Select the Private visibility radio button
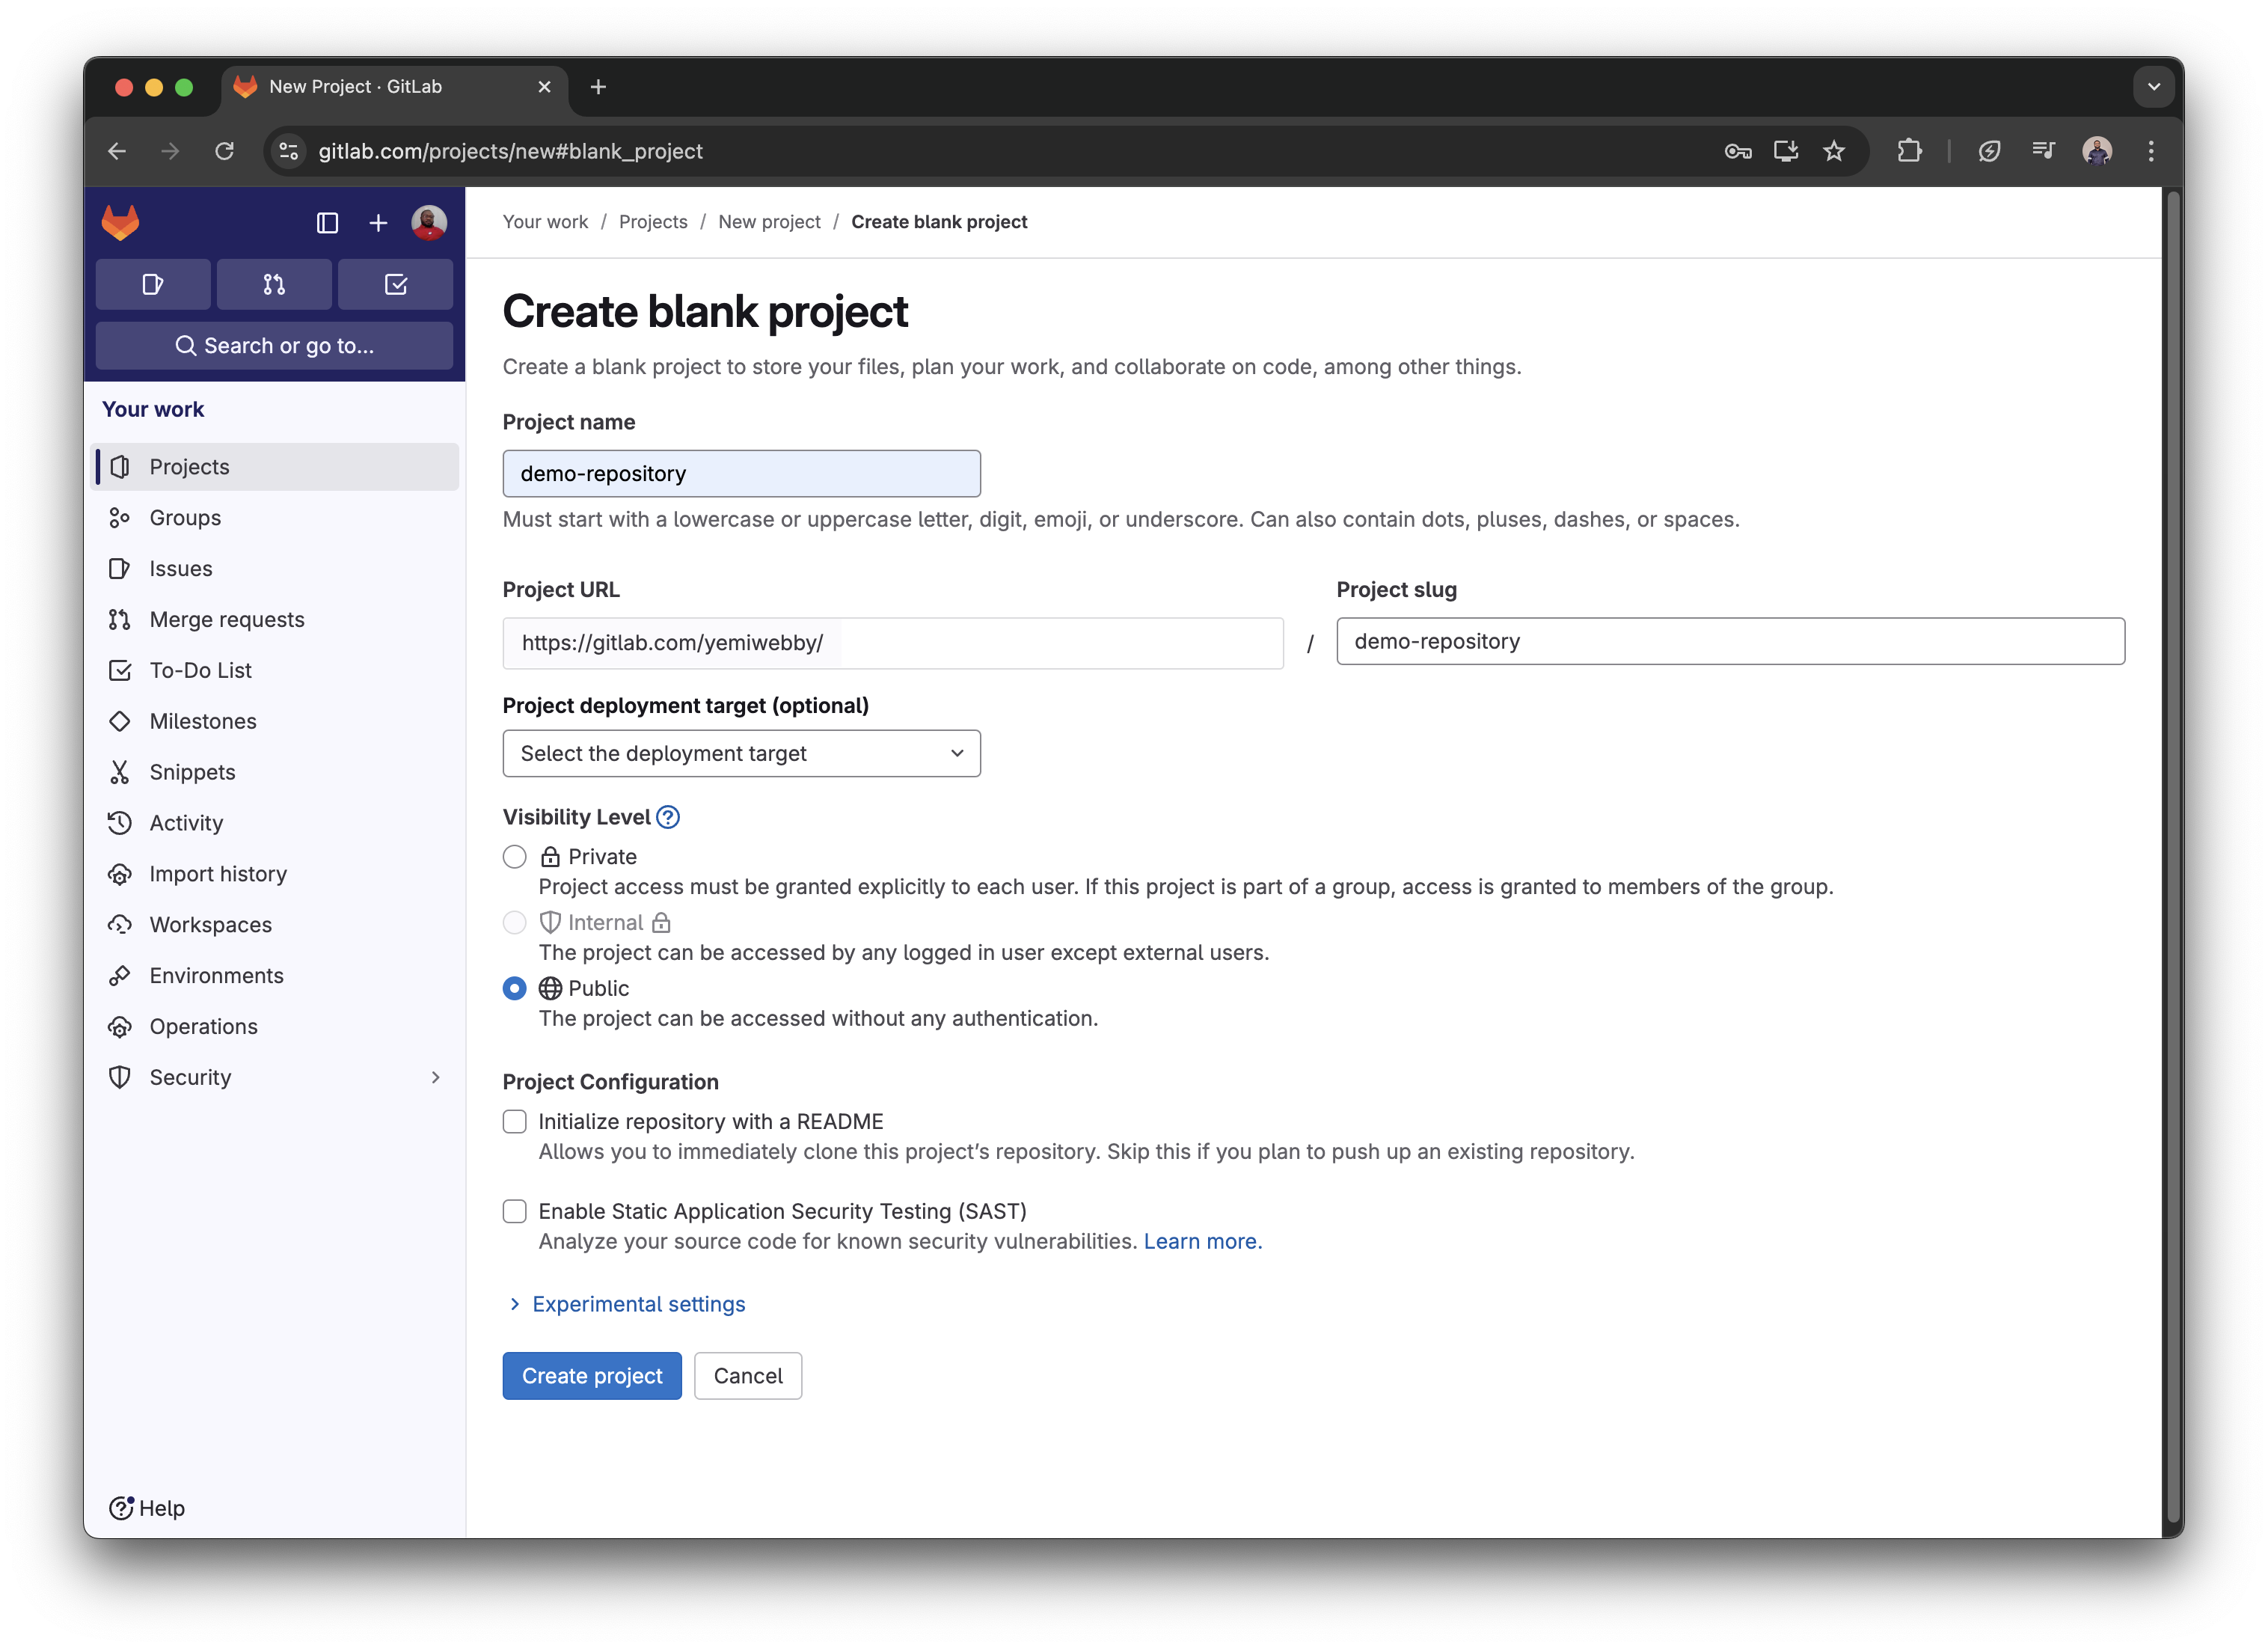The image size is (2268, 1649). coord(514,856)
